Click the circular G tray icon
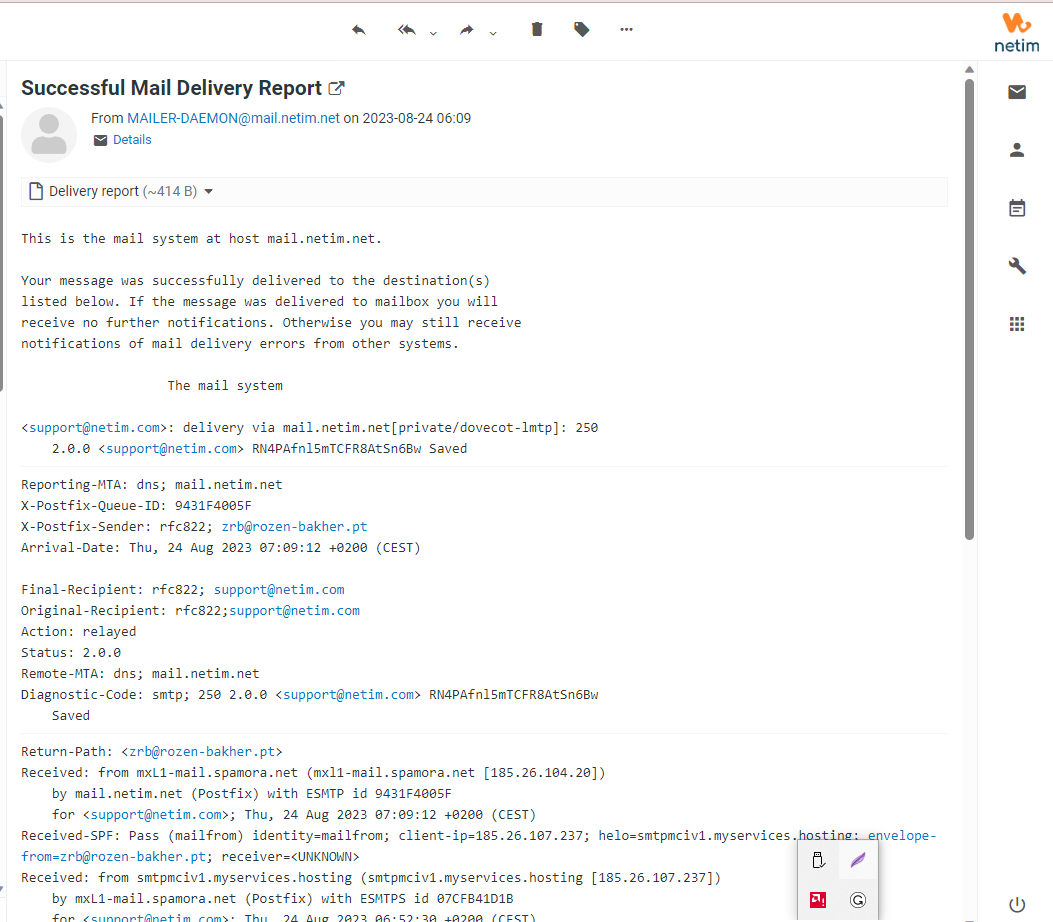1053x922 pixels. point(858,900)
